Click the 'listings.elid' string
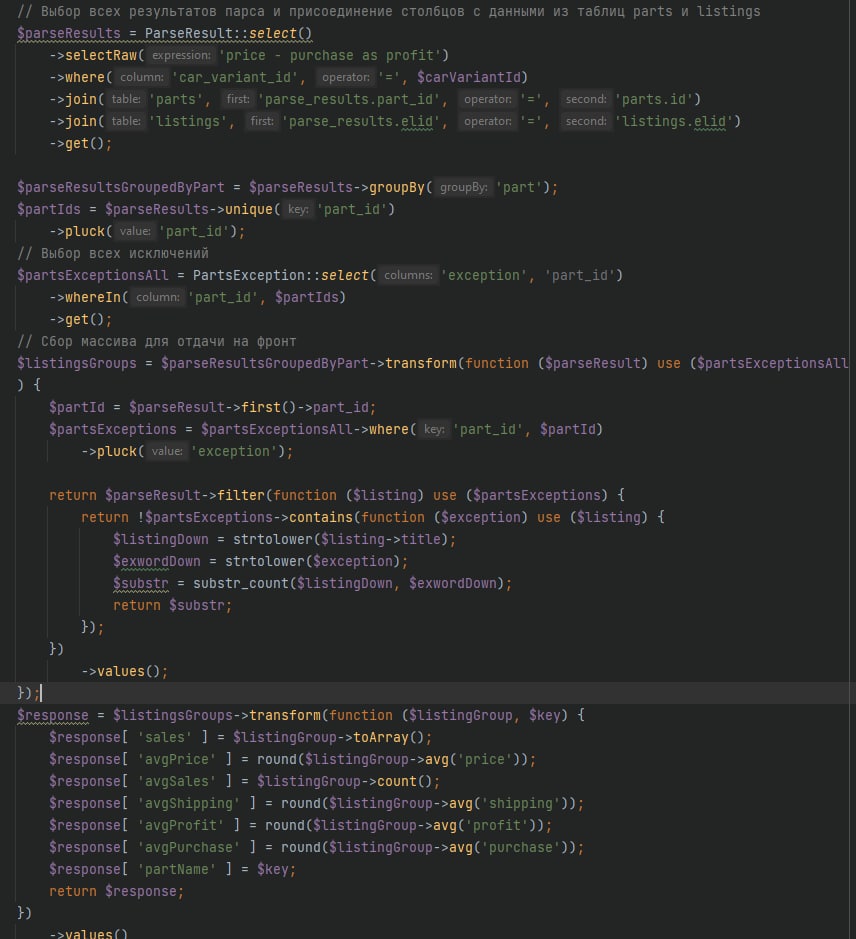This screenshot has height=939, width=856. (674, 122)
